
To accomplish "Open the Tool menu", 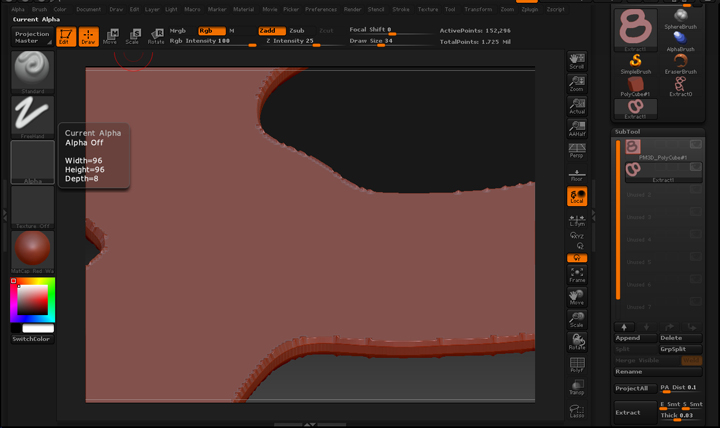I will coord(450,9).
